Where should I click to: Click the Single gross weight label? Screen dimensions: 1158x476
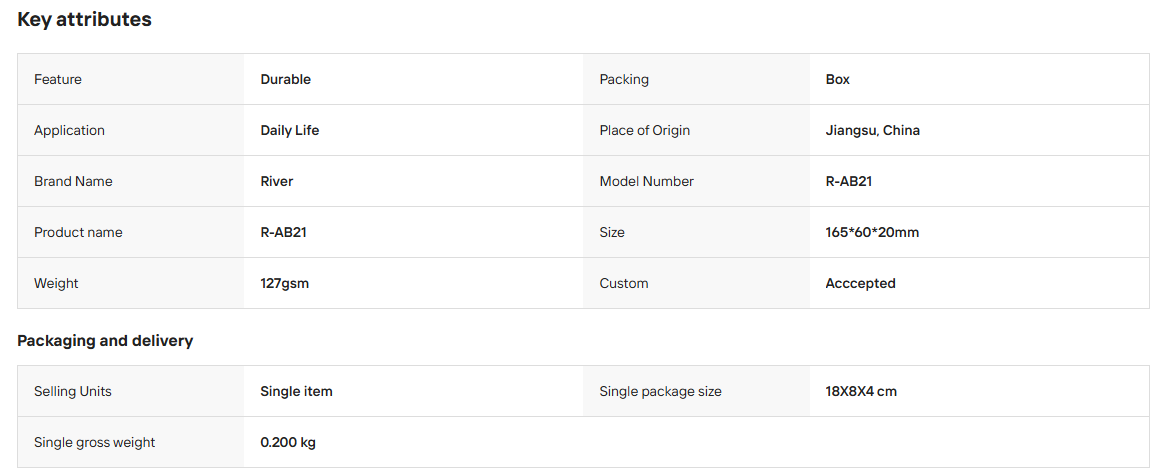point(95,443)
